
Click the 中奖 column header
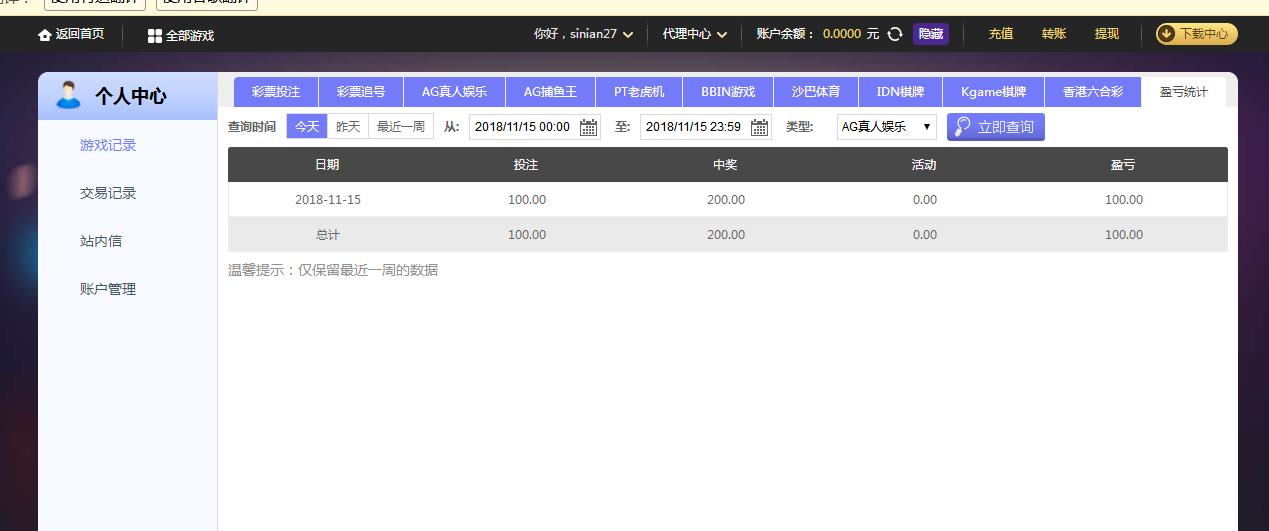point(725,165)
